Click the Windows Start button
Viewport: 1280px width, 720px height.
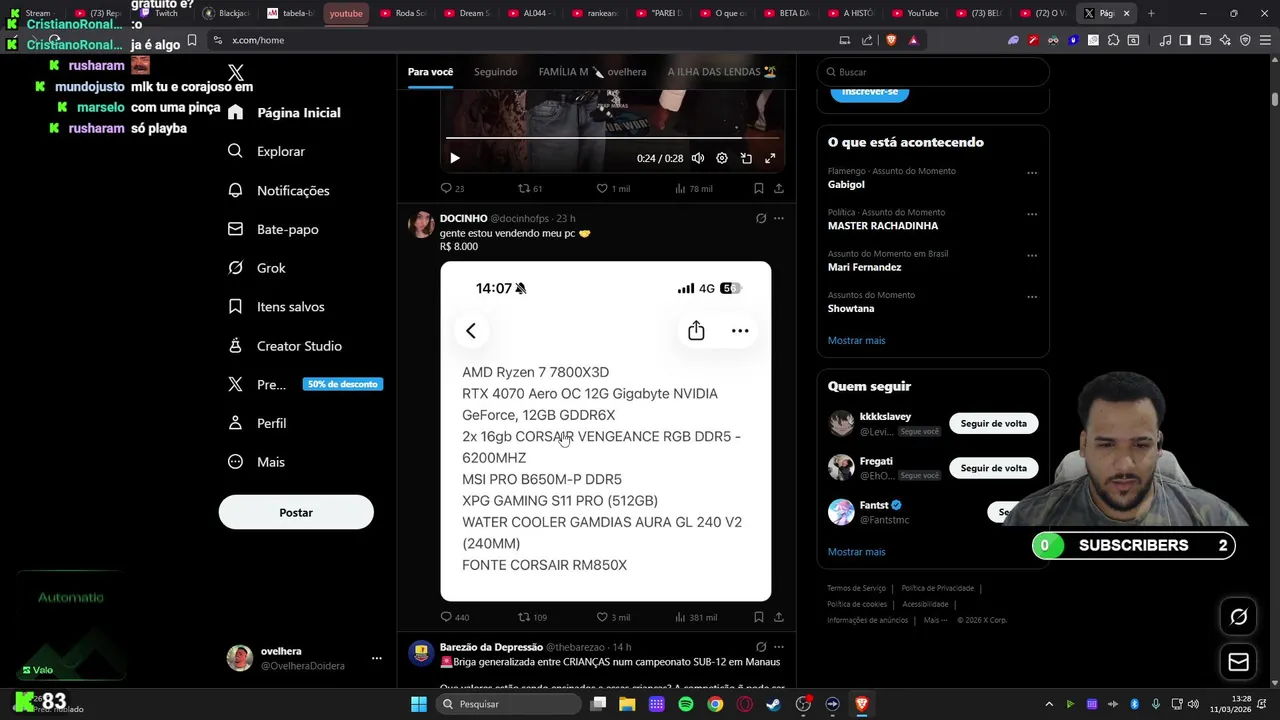point(419,704)
